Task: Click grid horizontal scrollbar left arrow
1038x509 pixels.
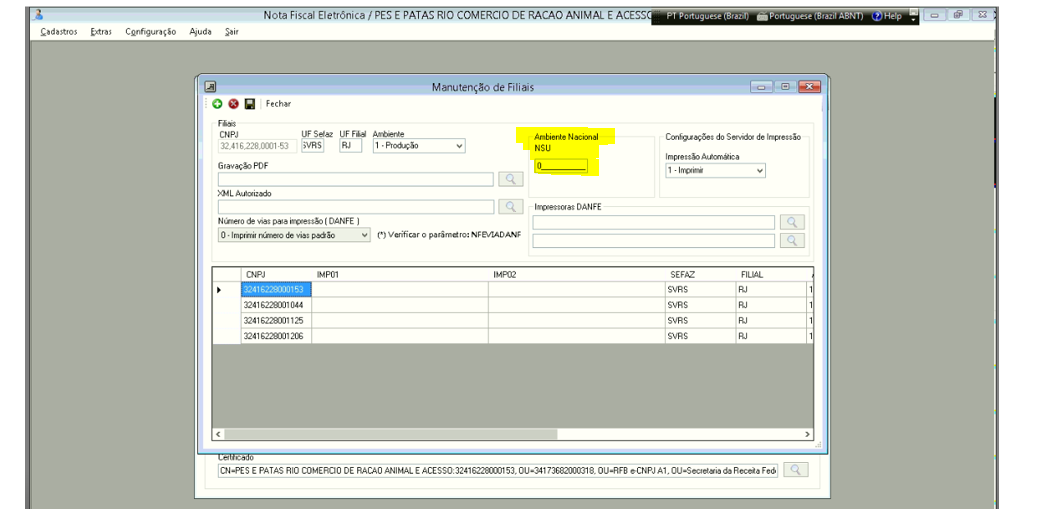Action: 218,434
